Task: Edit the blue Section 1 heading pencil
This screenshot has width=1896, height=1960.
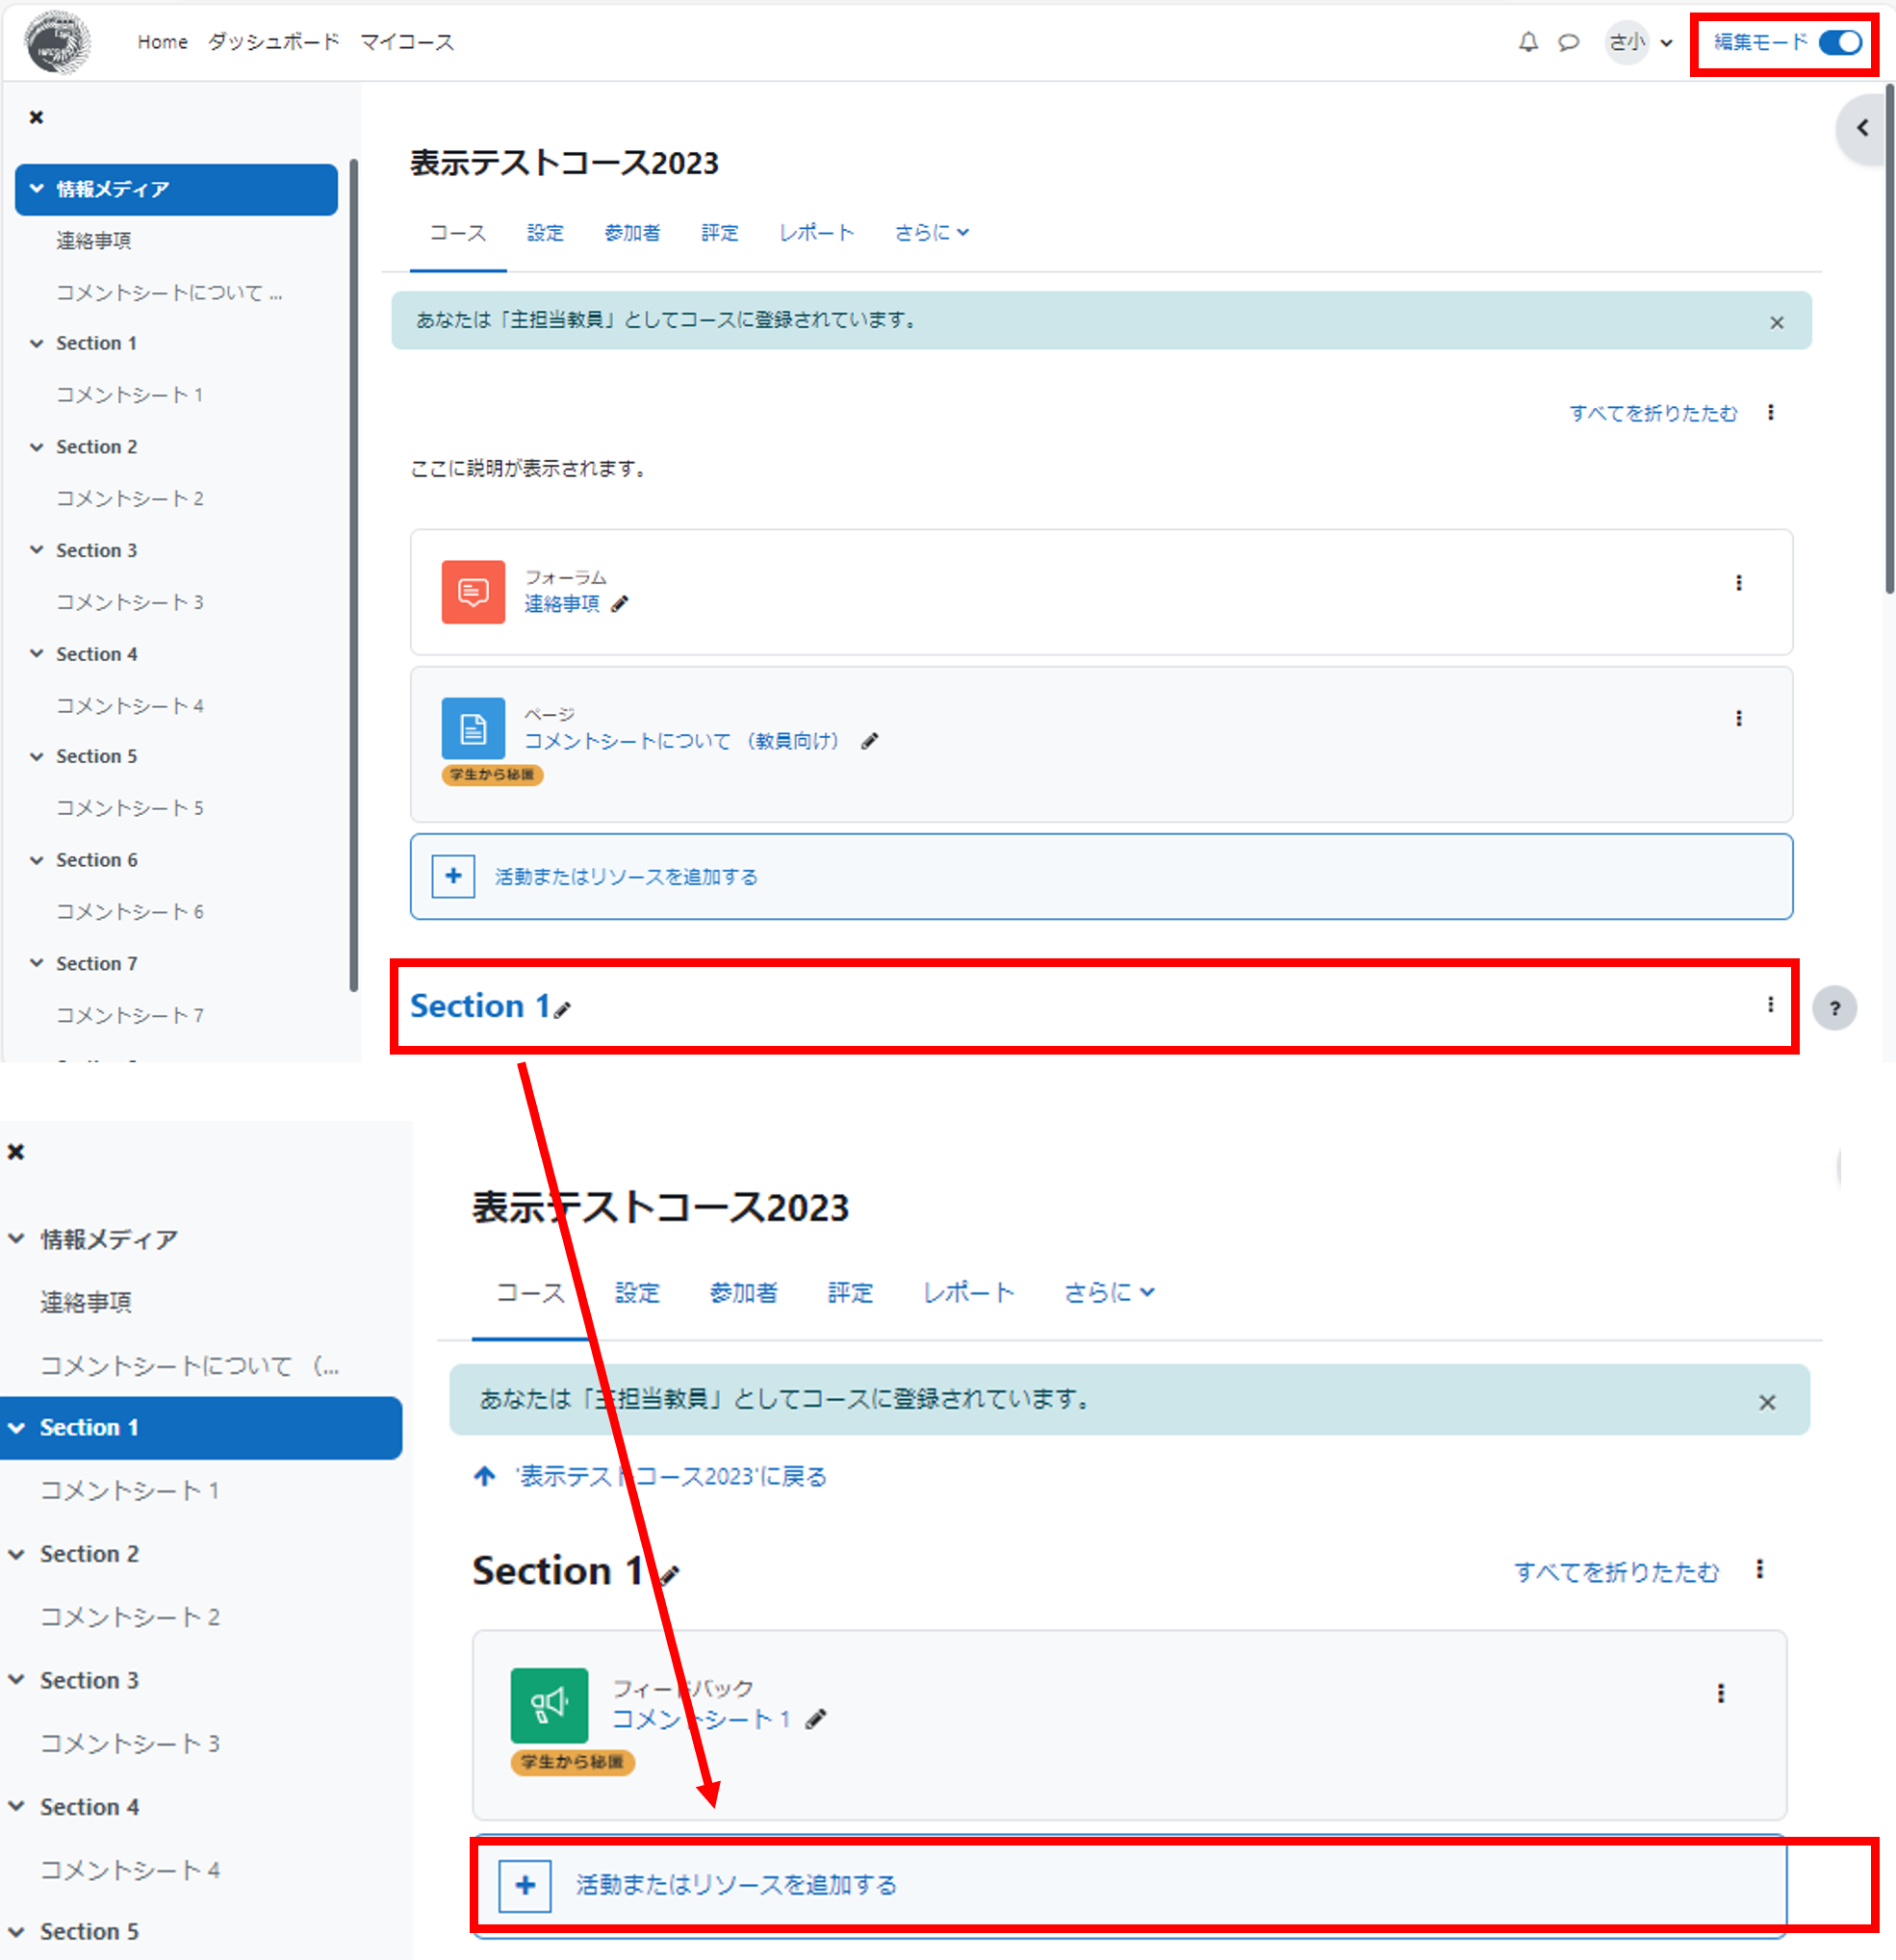Action: pyautogui.click(x=563, y=1010)
